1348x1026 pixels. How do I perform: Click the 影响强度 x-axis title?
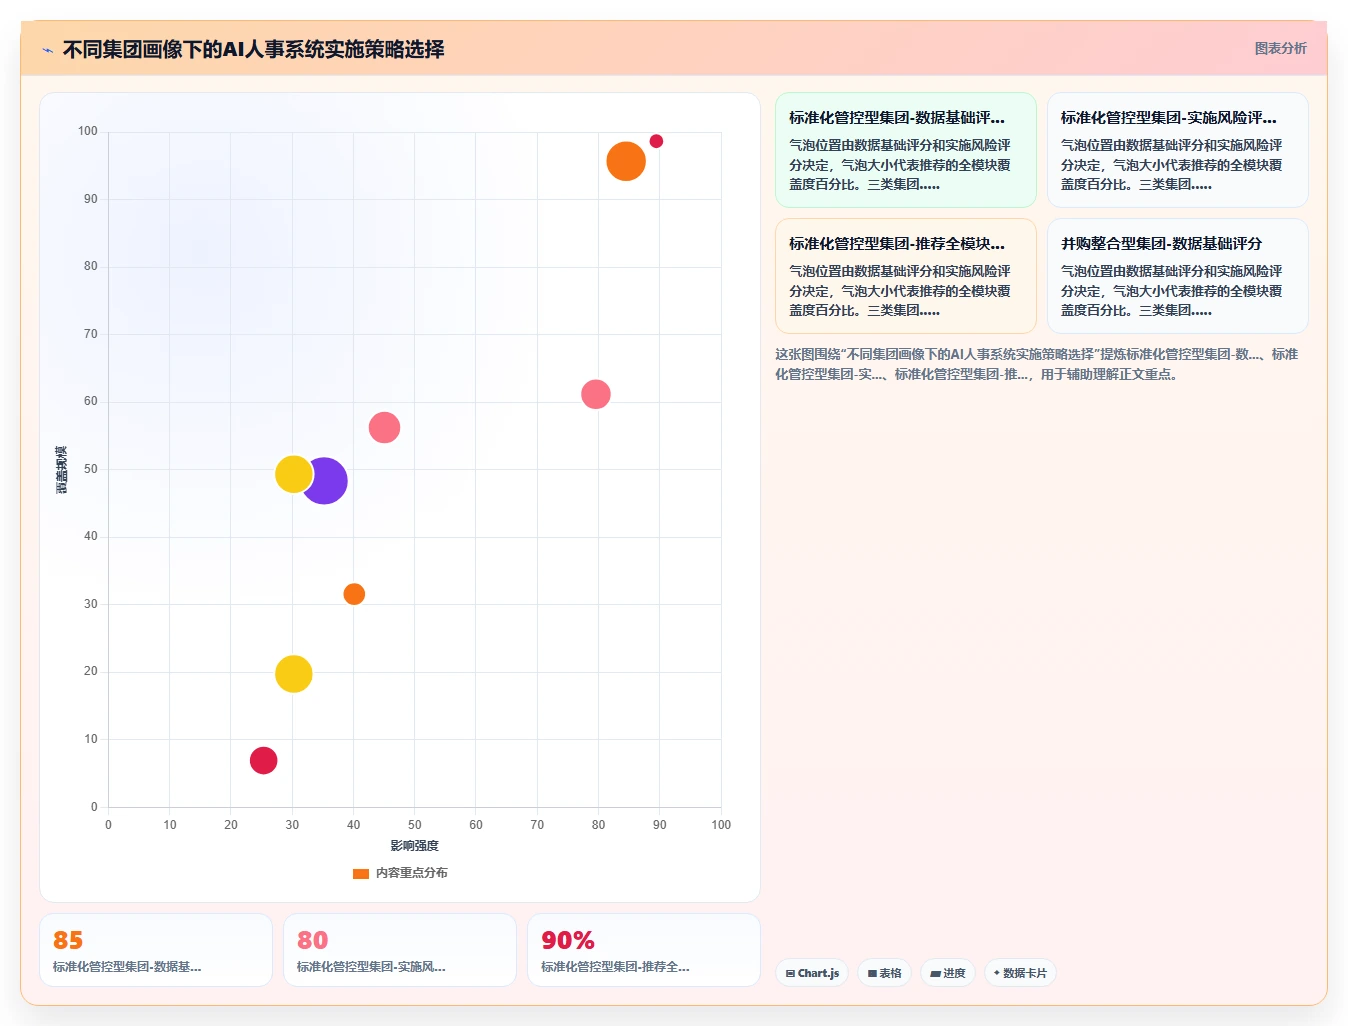415,846
